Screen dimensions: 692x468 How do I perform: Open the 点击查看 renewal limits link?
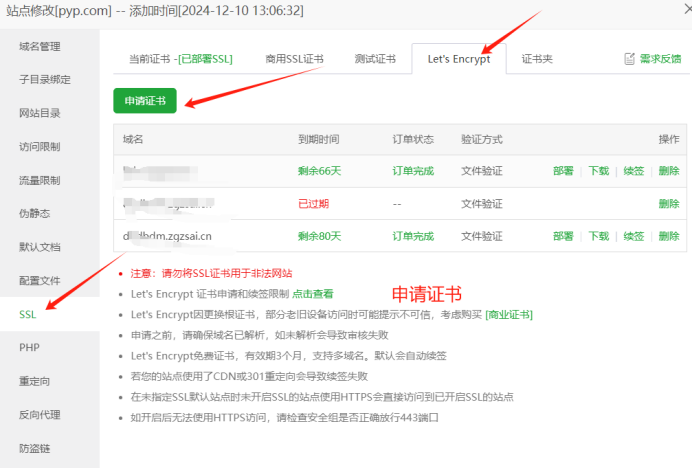[x=313, y=294]
